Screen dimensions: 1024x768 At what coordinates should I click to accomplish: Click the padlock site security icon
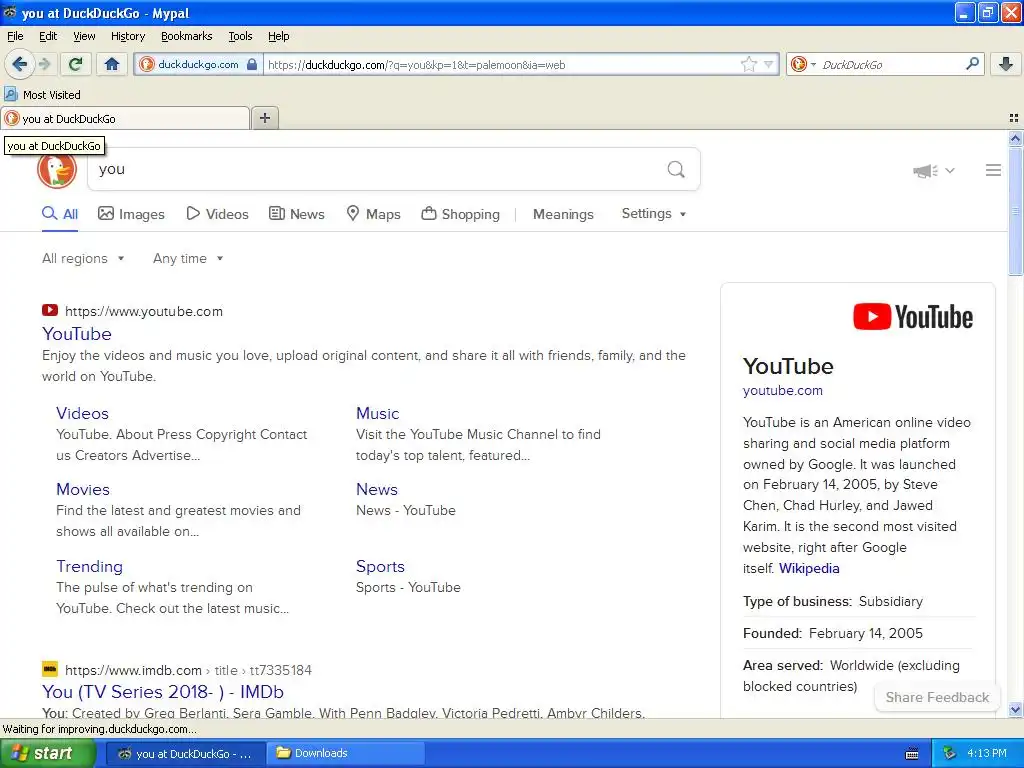point(252,64)
